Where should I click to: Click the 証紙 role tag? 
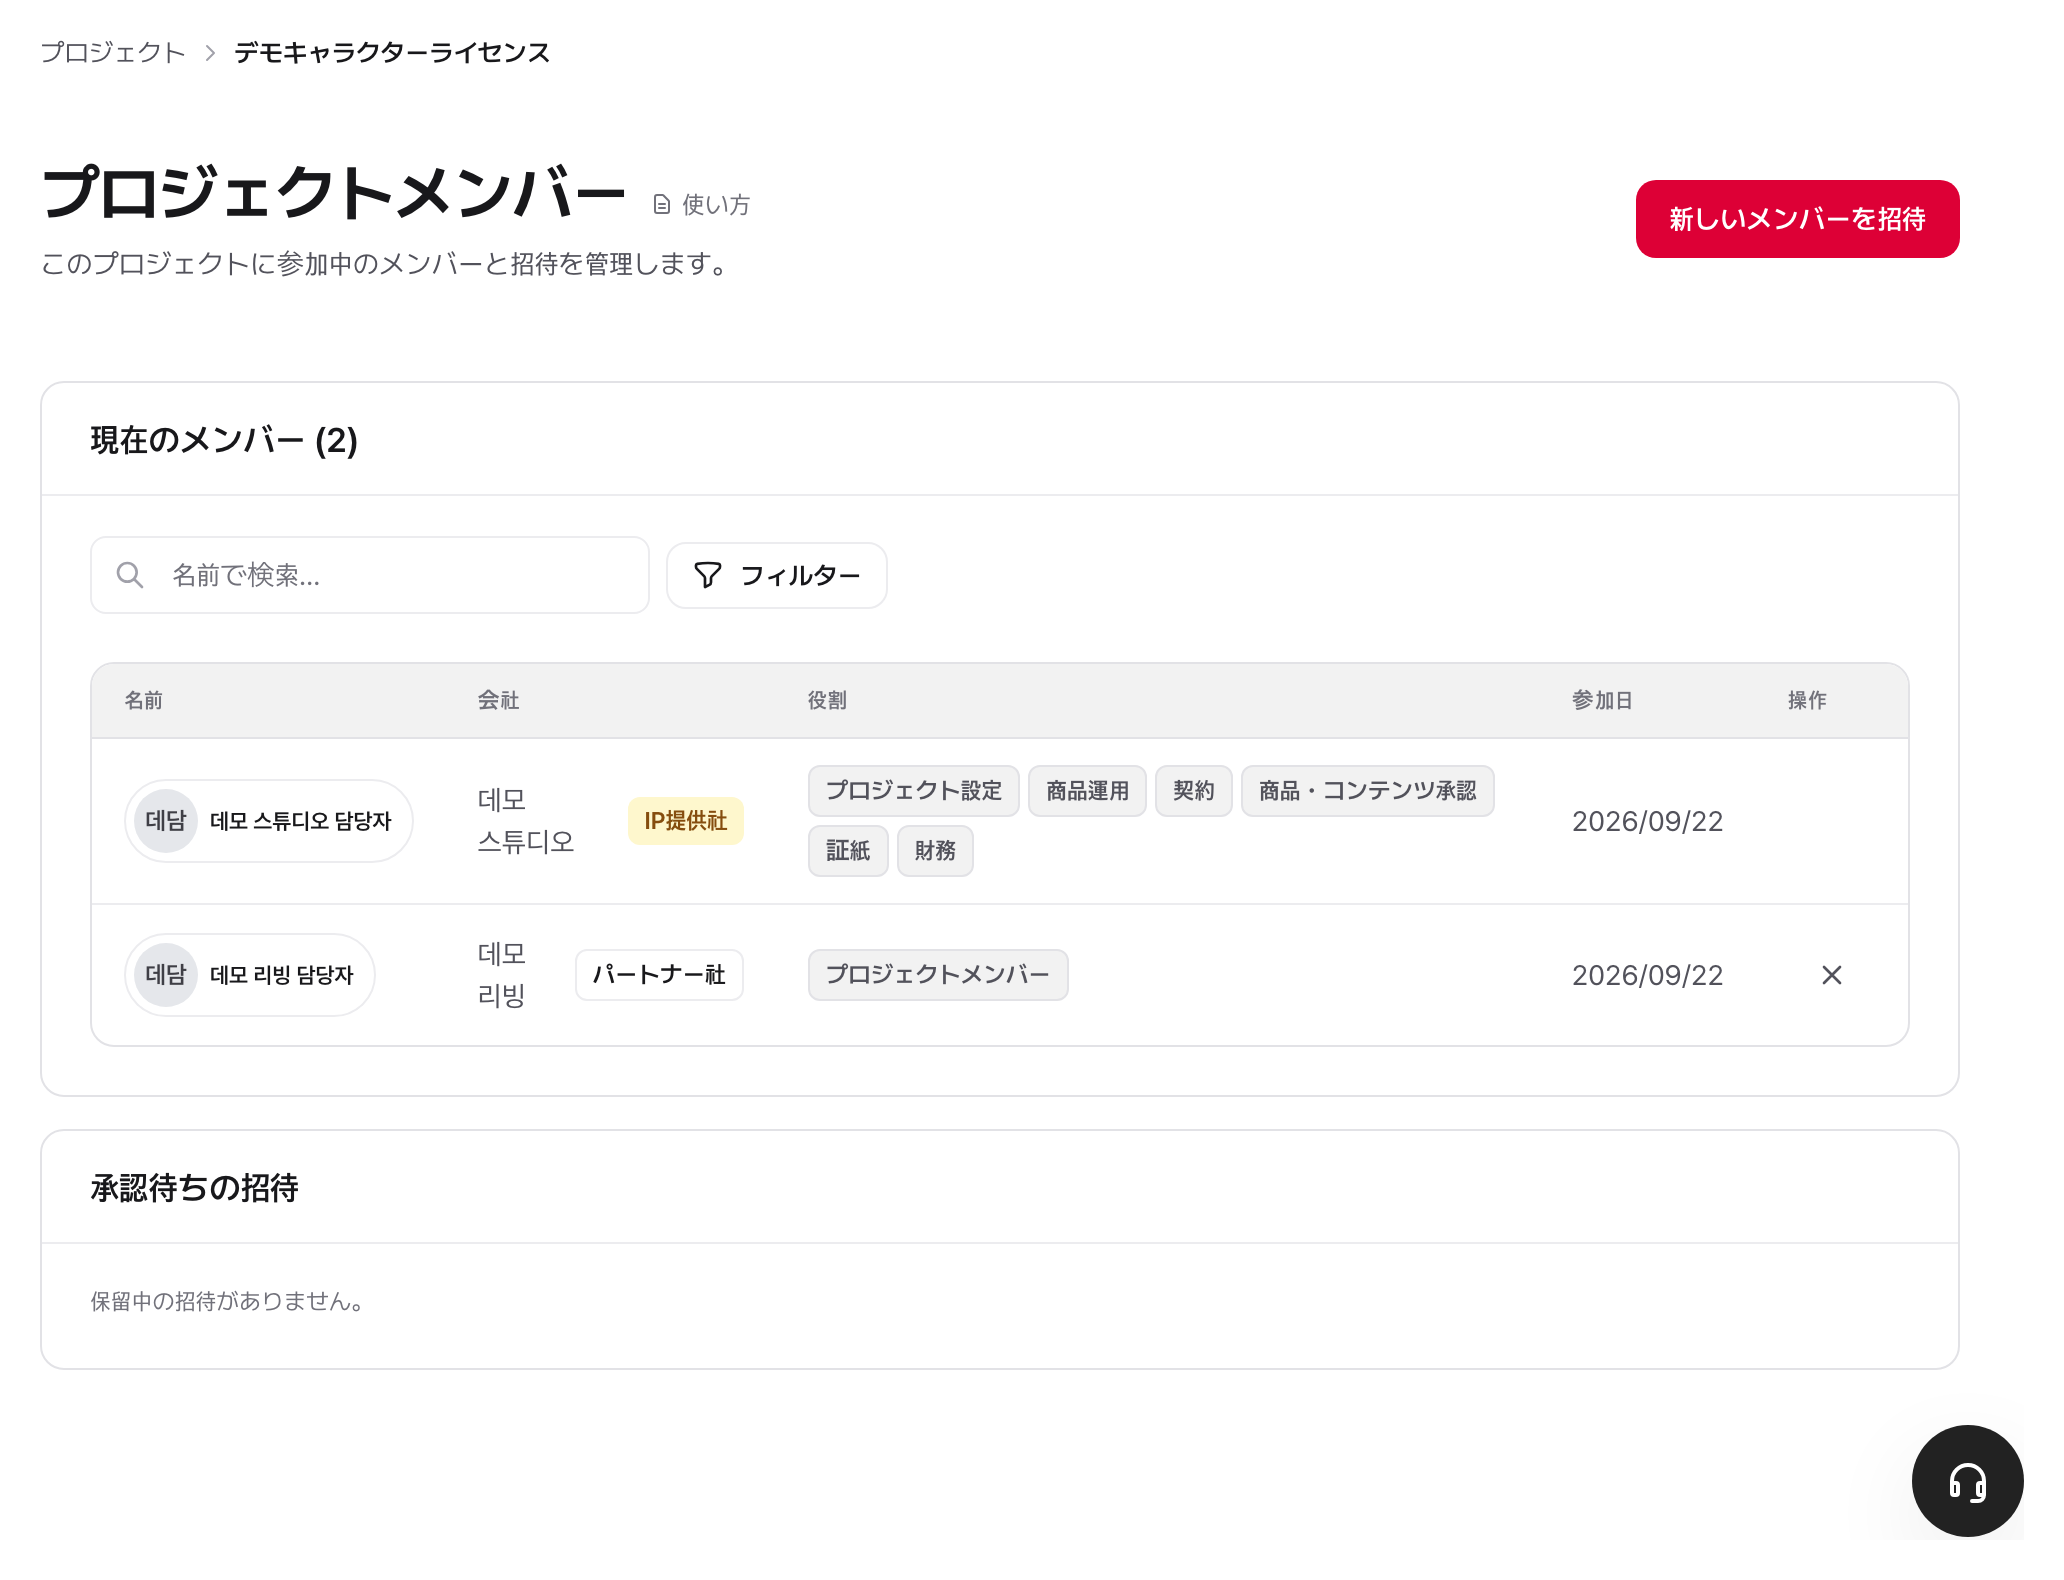[848, 851]
